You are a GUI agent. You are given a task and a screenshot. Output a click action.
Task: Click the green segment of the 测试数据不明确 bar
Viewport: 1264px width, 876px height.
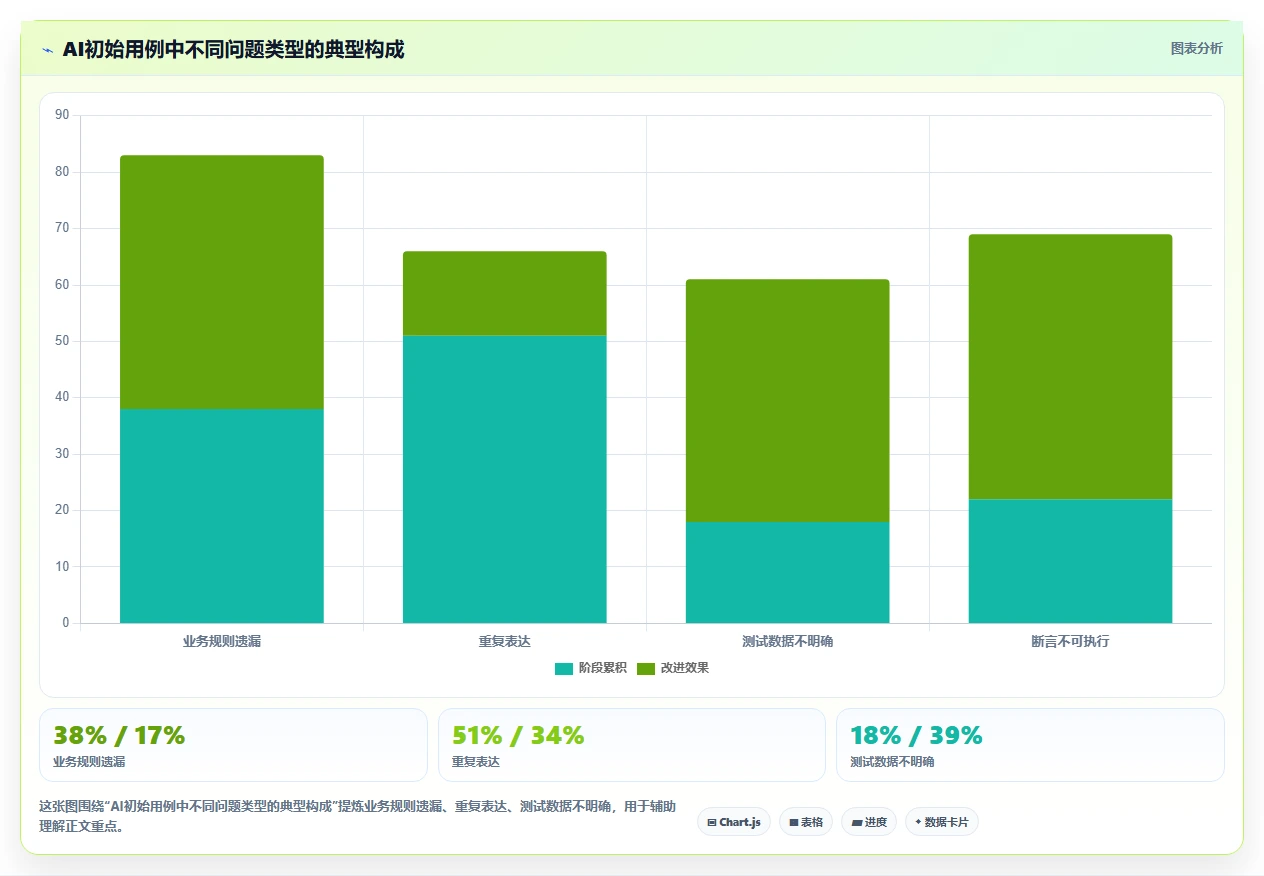pos(788,400)
